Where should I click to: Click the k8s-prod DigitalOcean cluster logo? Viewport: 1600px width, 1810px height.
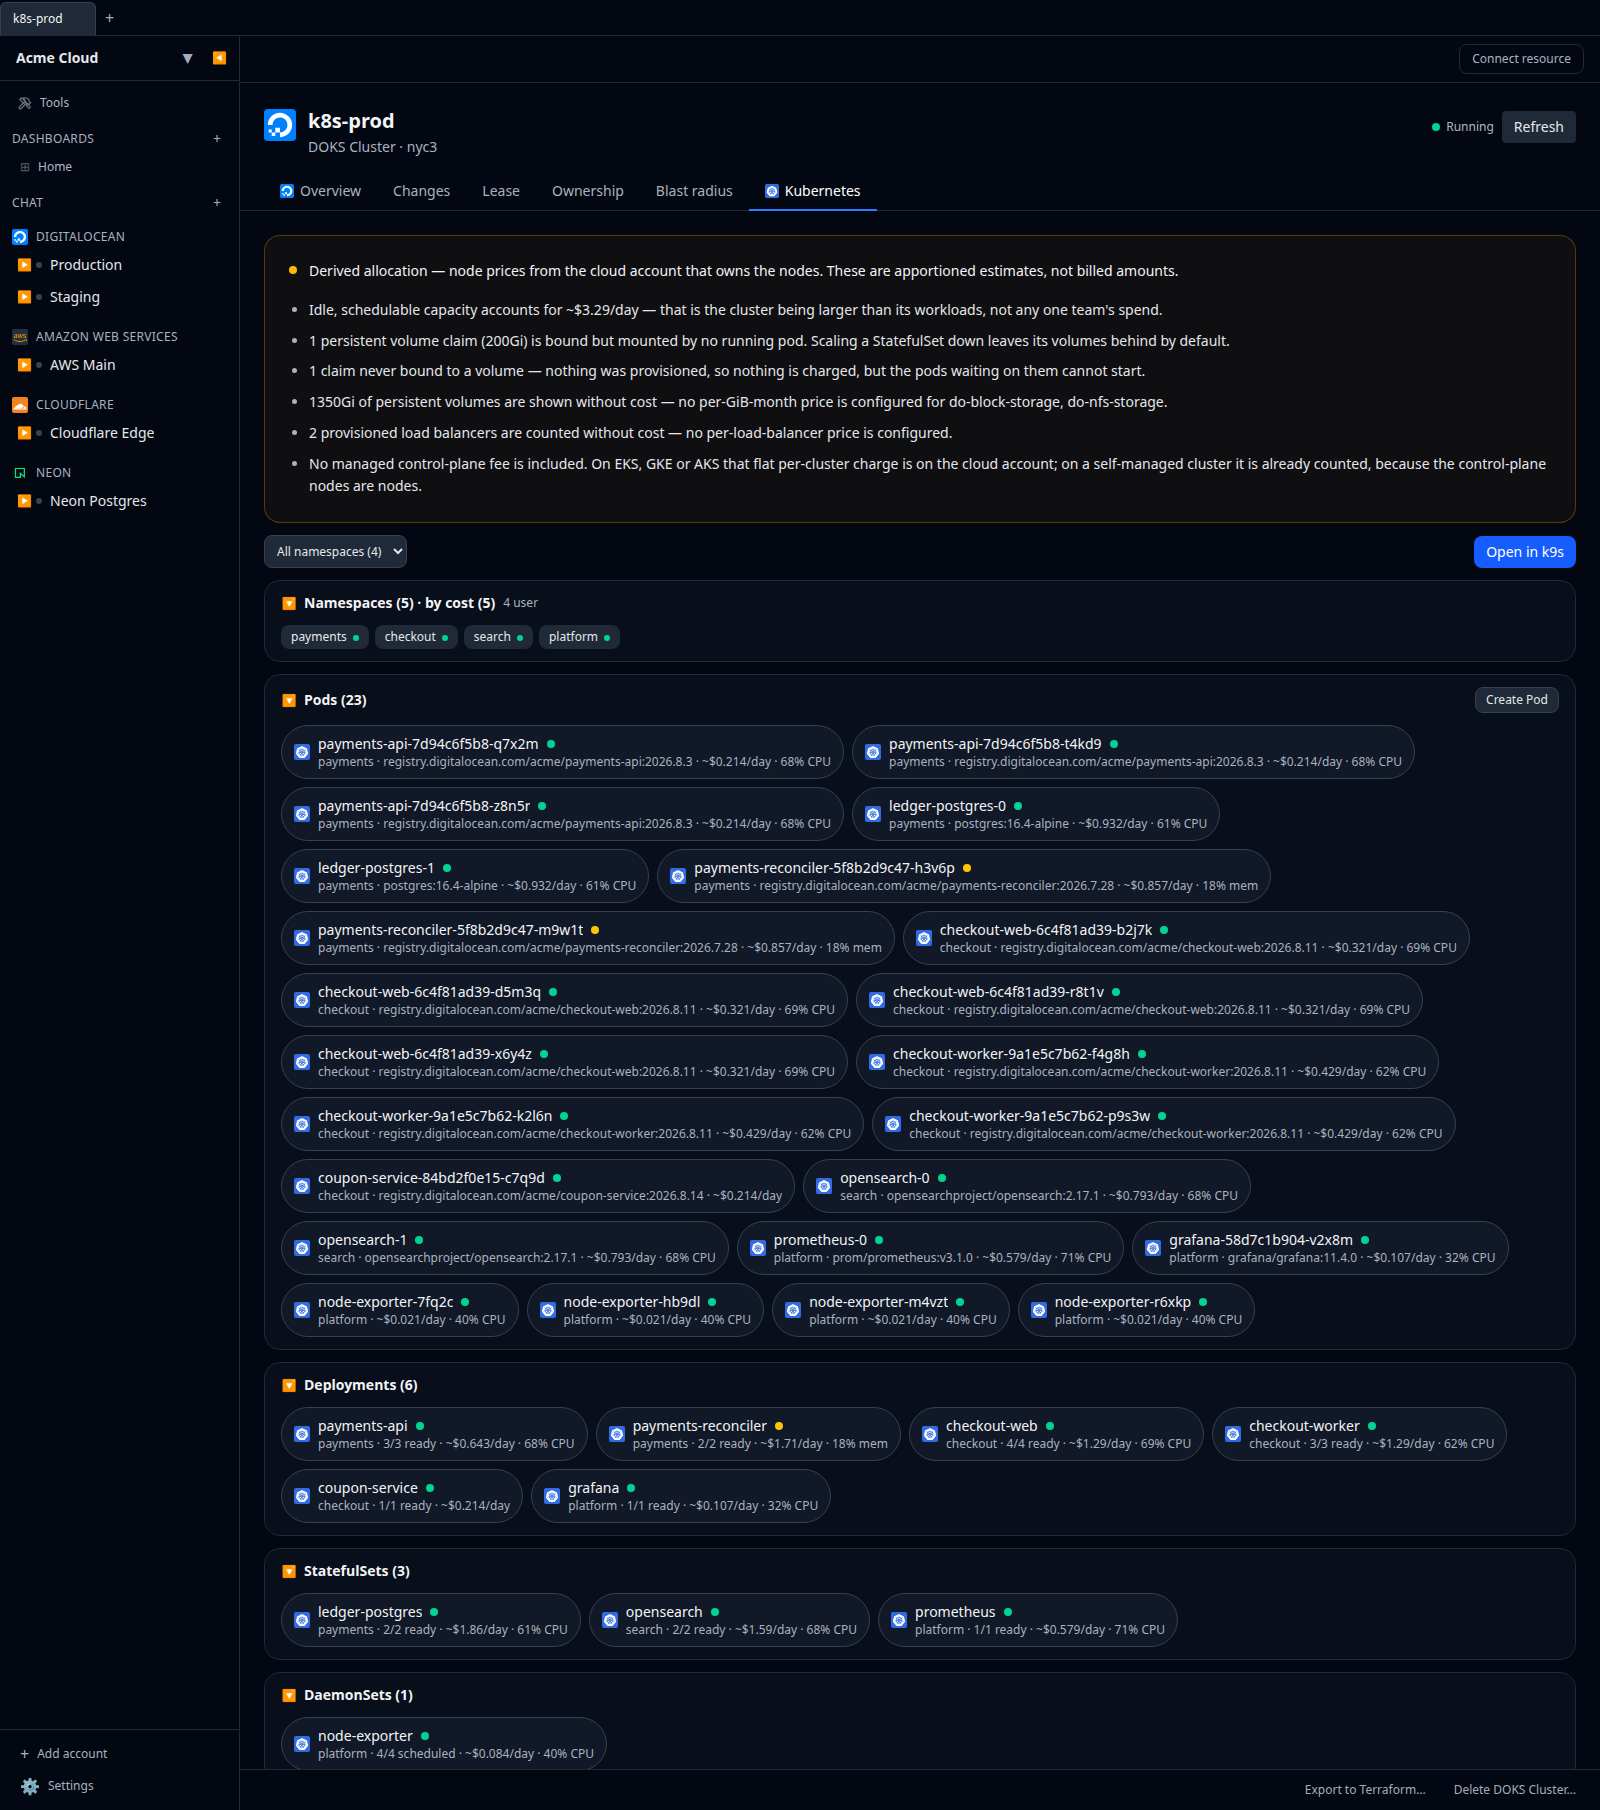coord(280,125)
